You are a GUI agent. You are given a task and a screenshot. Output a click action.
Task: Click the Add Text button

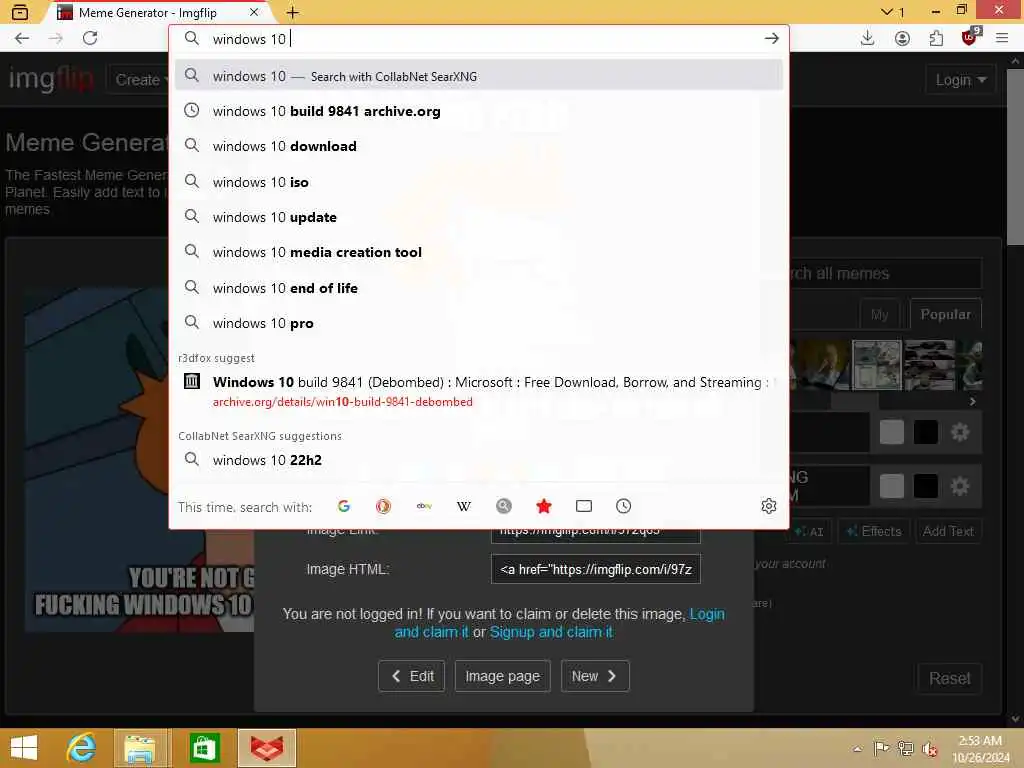click(x=948, y=531)
